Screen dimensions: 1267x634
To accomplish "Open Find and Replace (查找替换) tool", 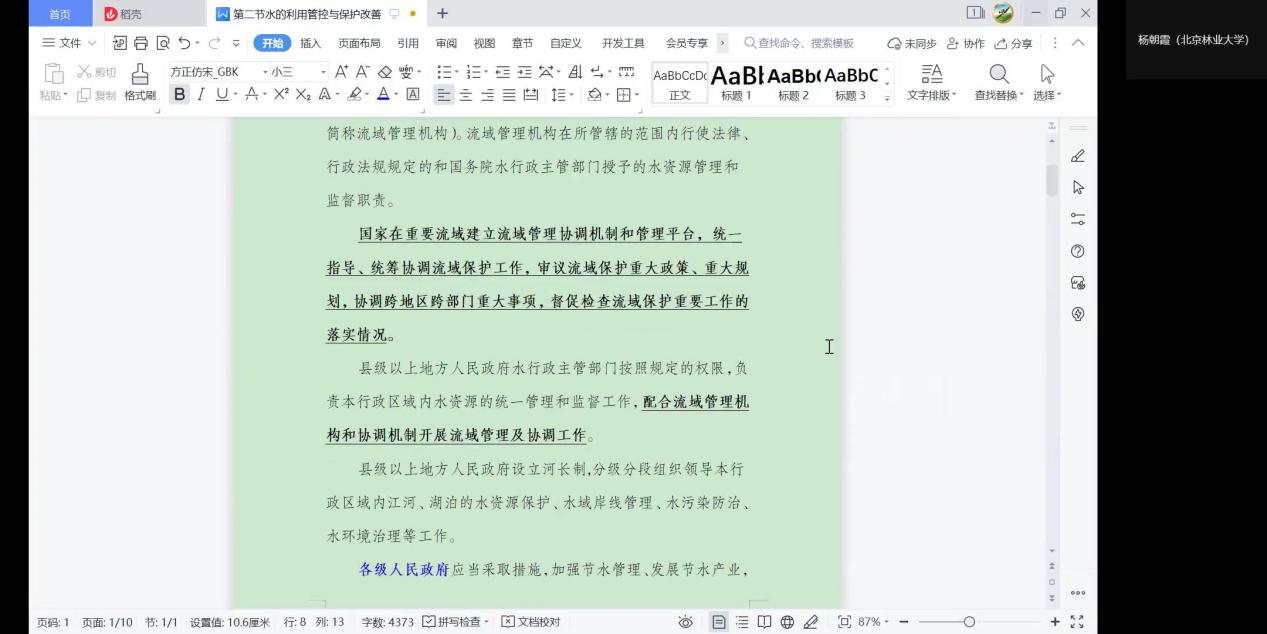I will coord(998,82).
